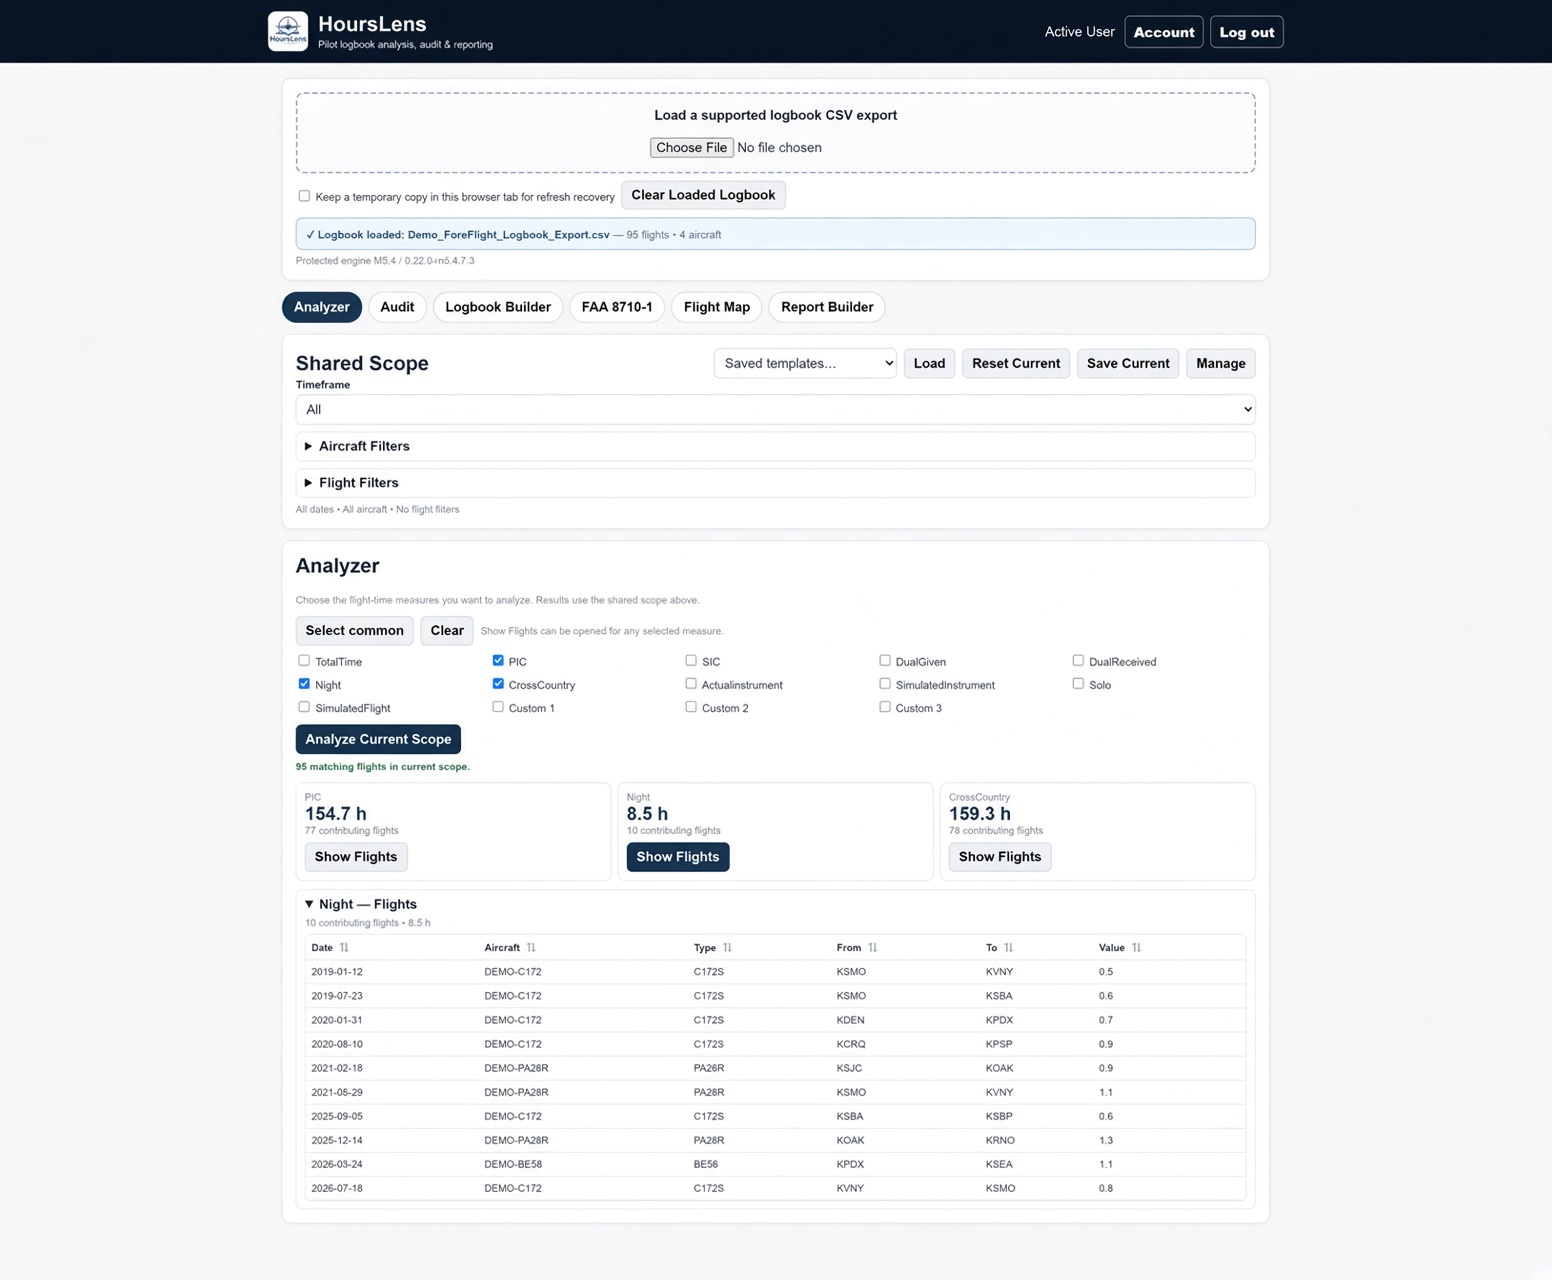1552x1280 pixels.
Task: Open the Saved templates dropdown
Action: click(805, 363)
